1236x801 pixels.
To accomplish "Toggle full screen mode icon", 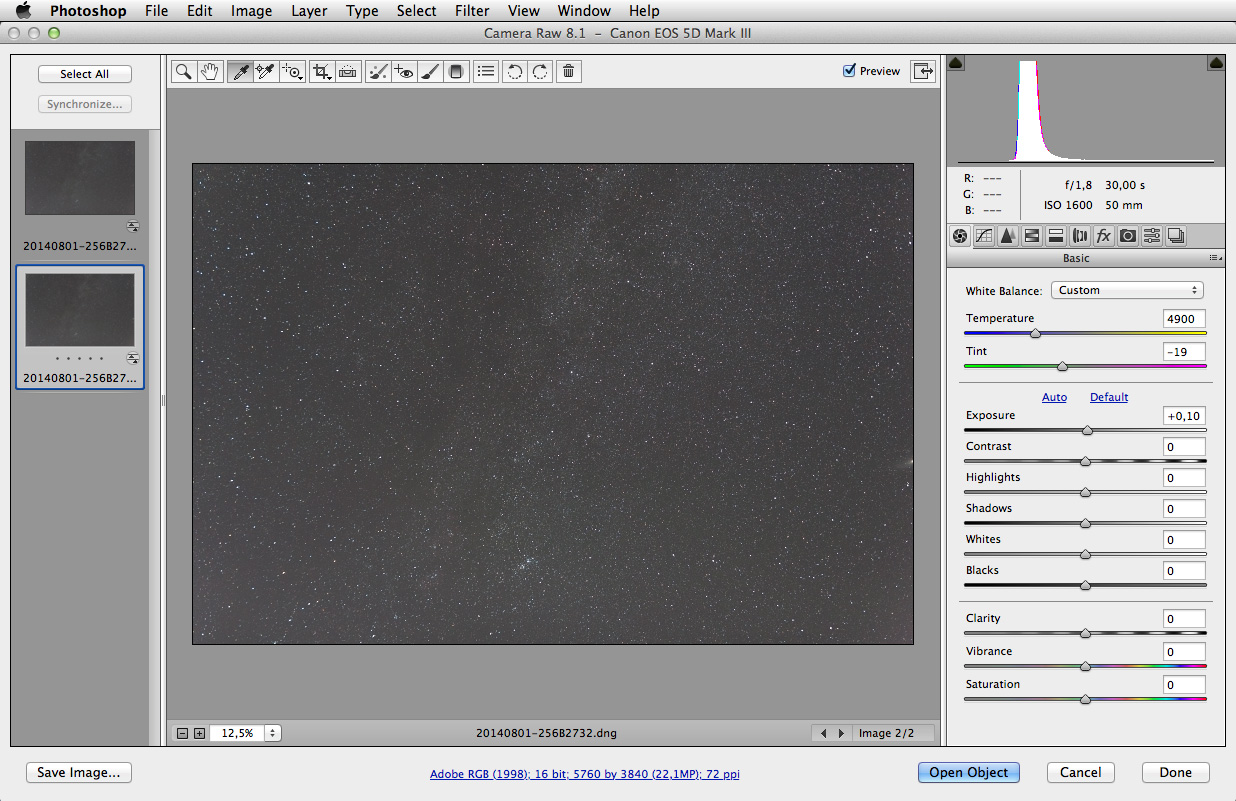I will [x=922, y=71].
